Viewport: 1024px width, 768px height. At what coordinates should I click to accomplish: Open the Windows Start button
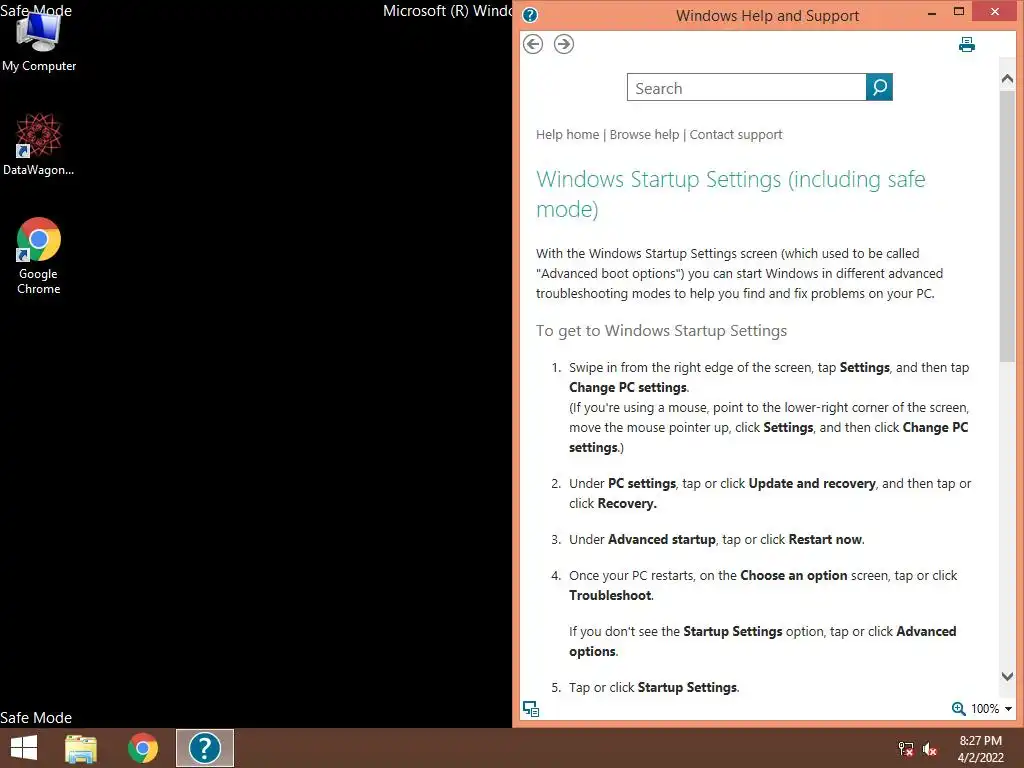click(24, 748)
